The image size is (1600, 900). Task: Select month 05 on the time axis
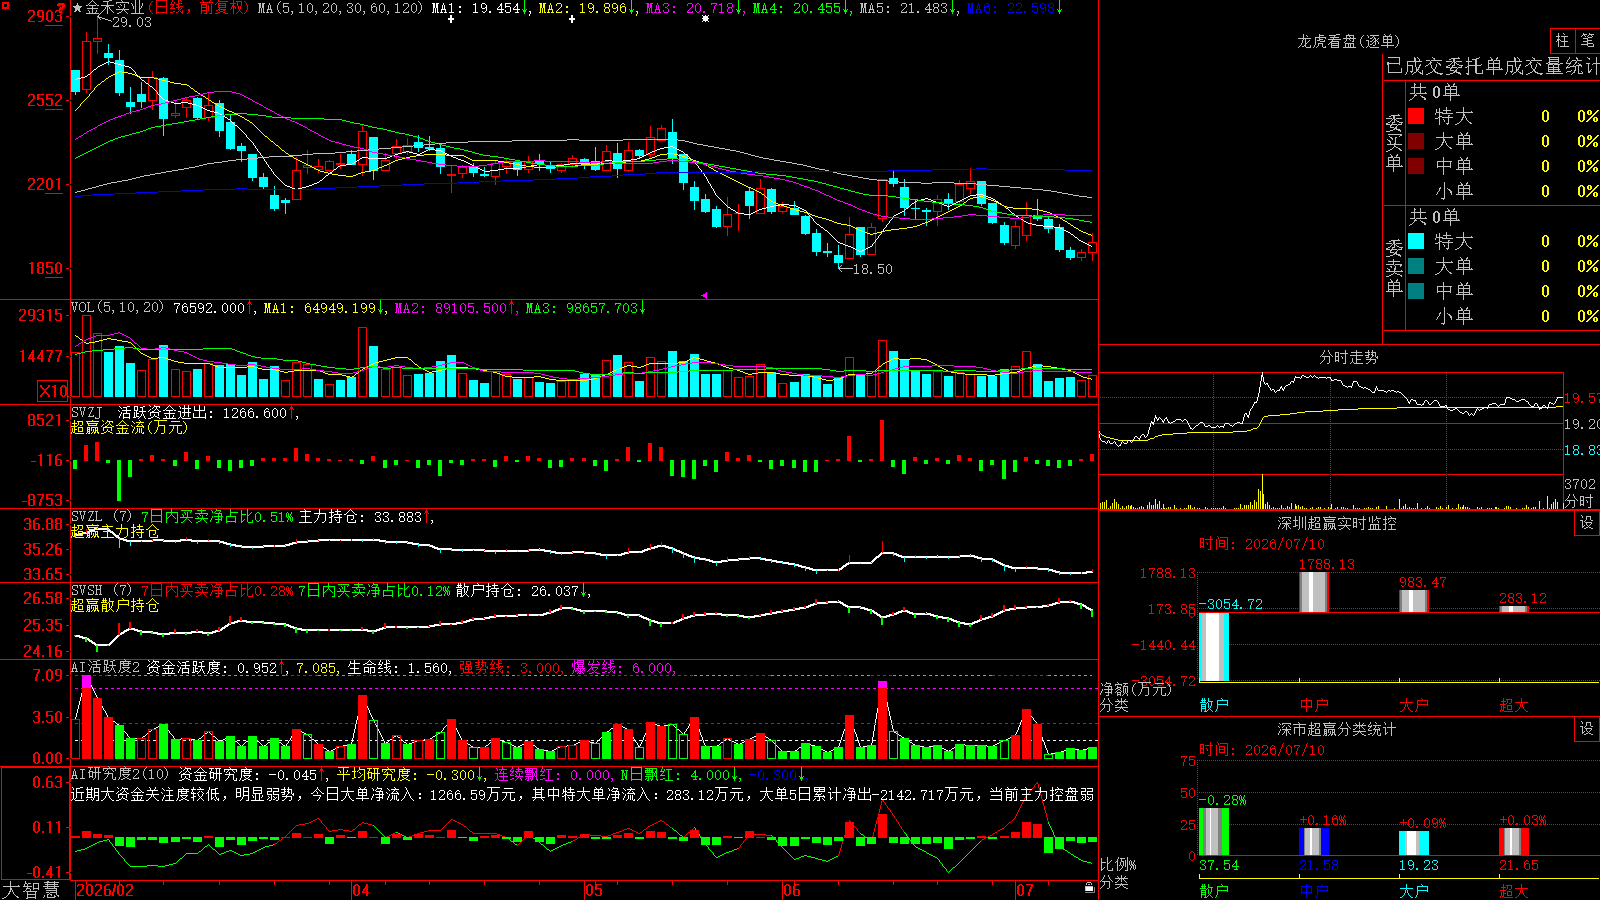pyautogui.click(x=594, y=890)
